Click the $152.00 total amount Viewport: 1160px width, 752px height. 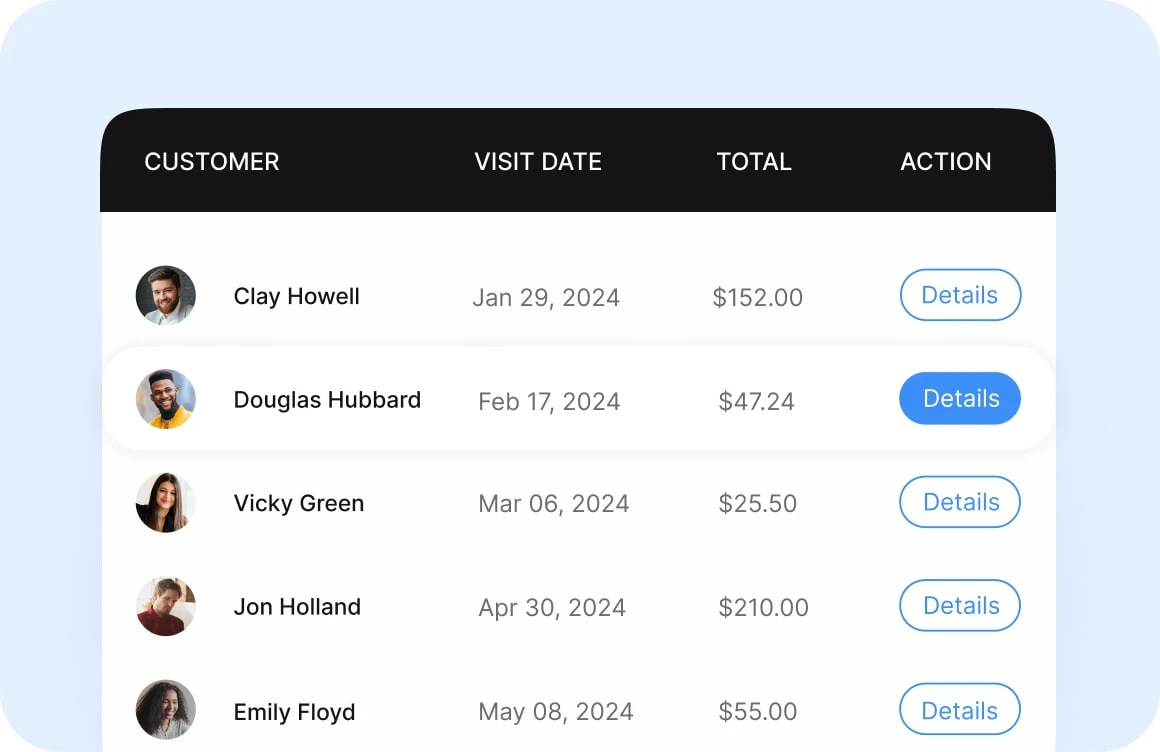click(x=758, y=298)
